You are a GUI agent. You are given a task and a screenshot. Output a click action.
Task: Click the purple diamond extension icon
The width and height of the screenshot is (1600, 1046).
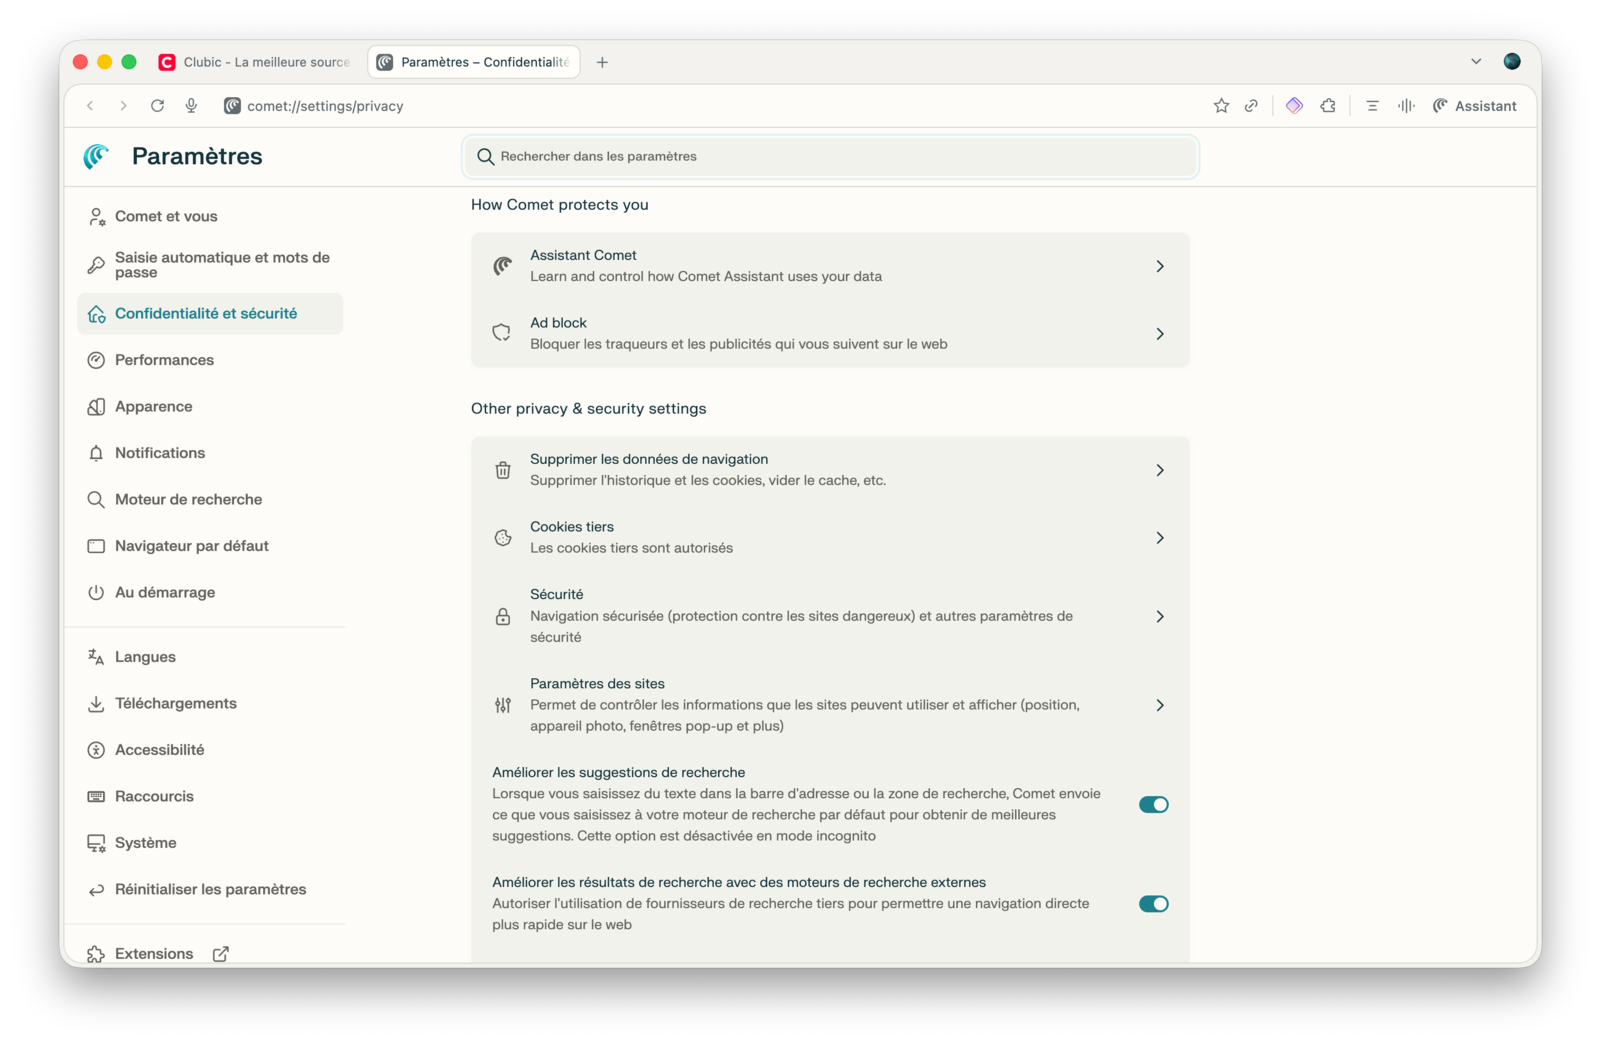(1294, 106)
